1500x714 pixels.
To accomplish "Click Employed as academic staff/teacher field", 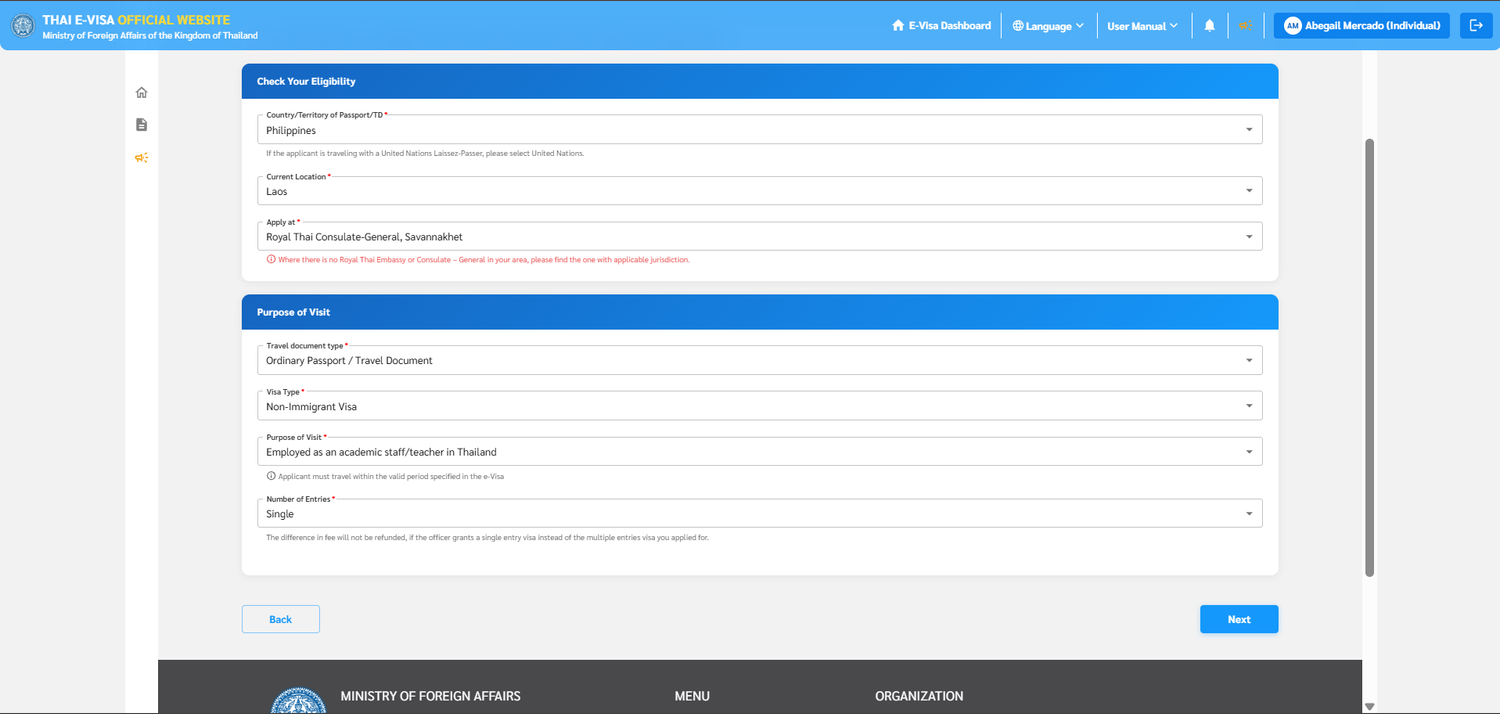I will (759, 451).
